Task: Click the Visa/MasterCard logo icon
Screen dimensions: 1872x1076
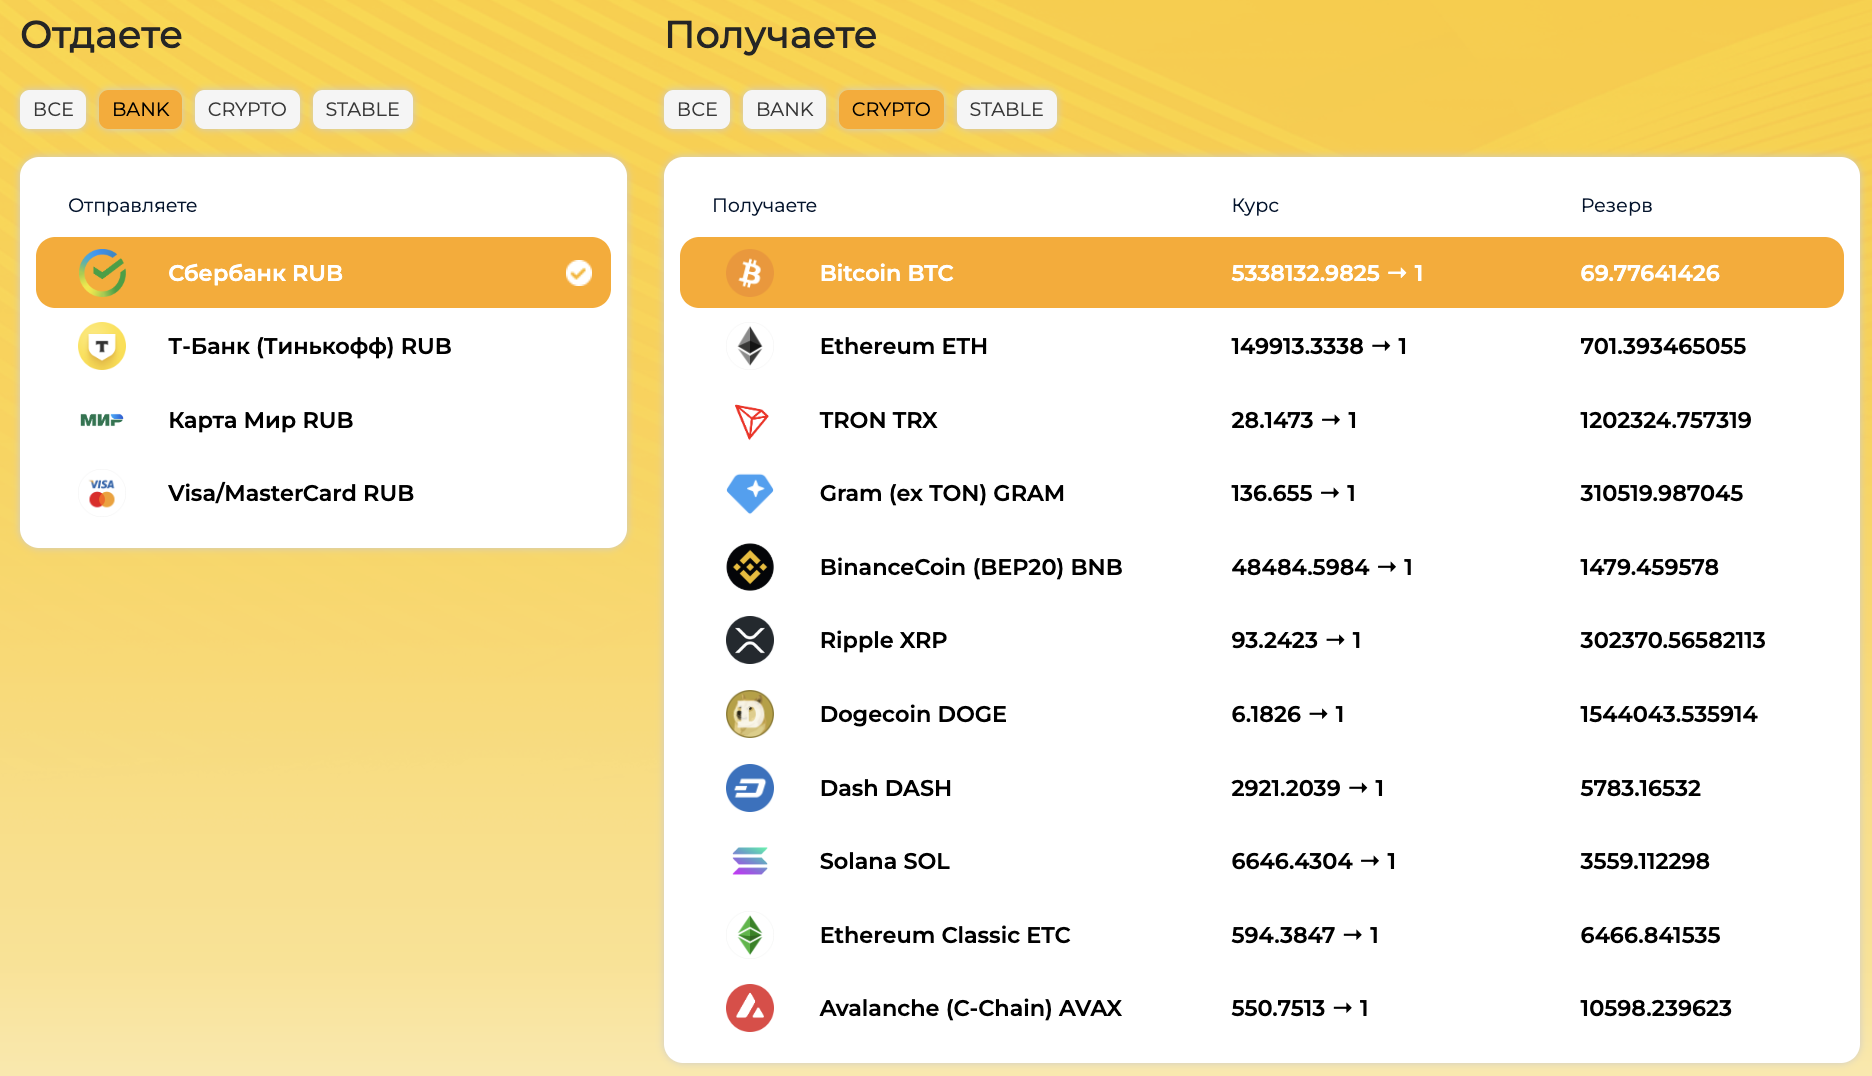Action: click(102, 493)
